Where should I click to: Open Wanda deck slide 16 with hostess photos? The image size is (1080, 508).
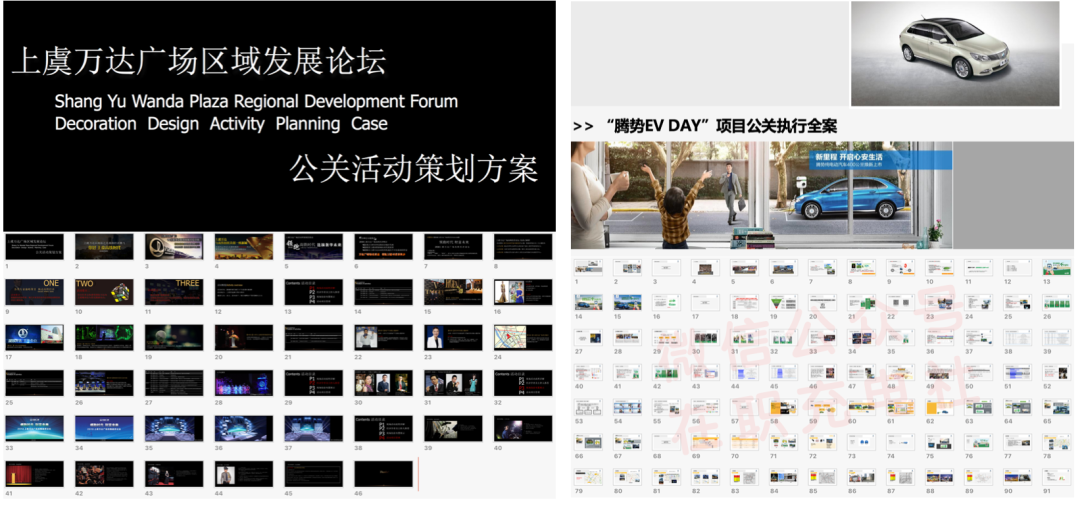pos(523,292)
